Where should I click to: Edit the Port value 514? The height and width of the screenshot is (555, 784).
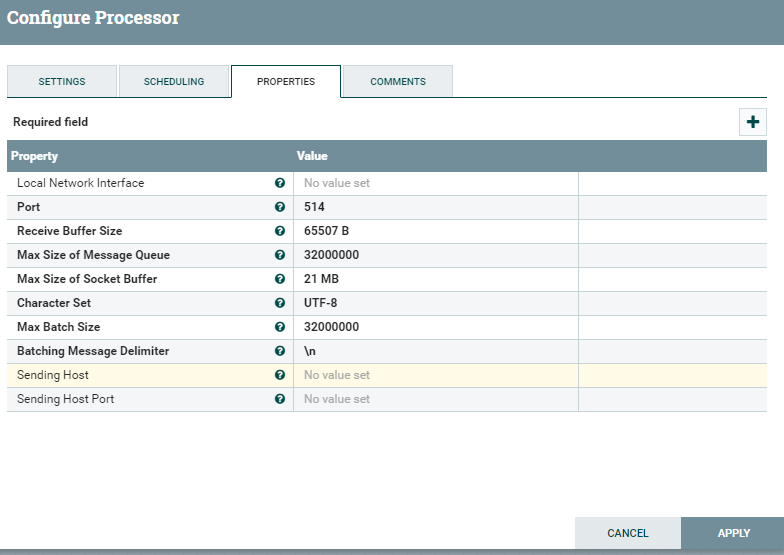(x=435, y=207)
